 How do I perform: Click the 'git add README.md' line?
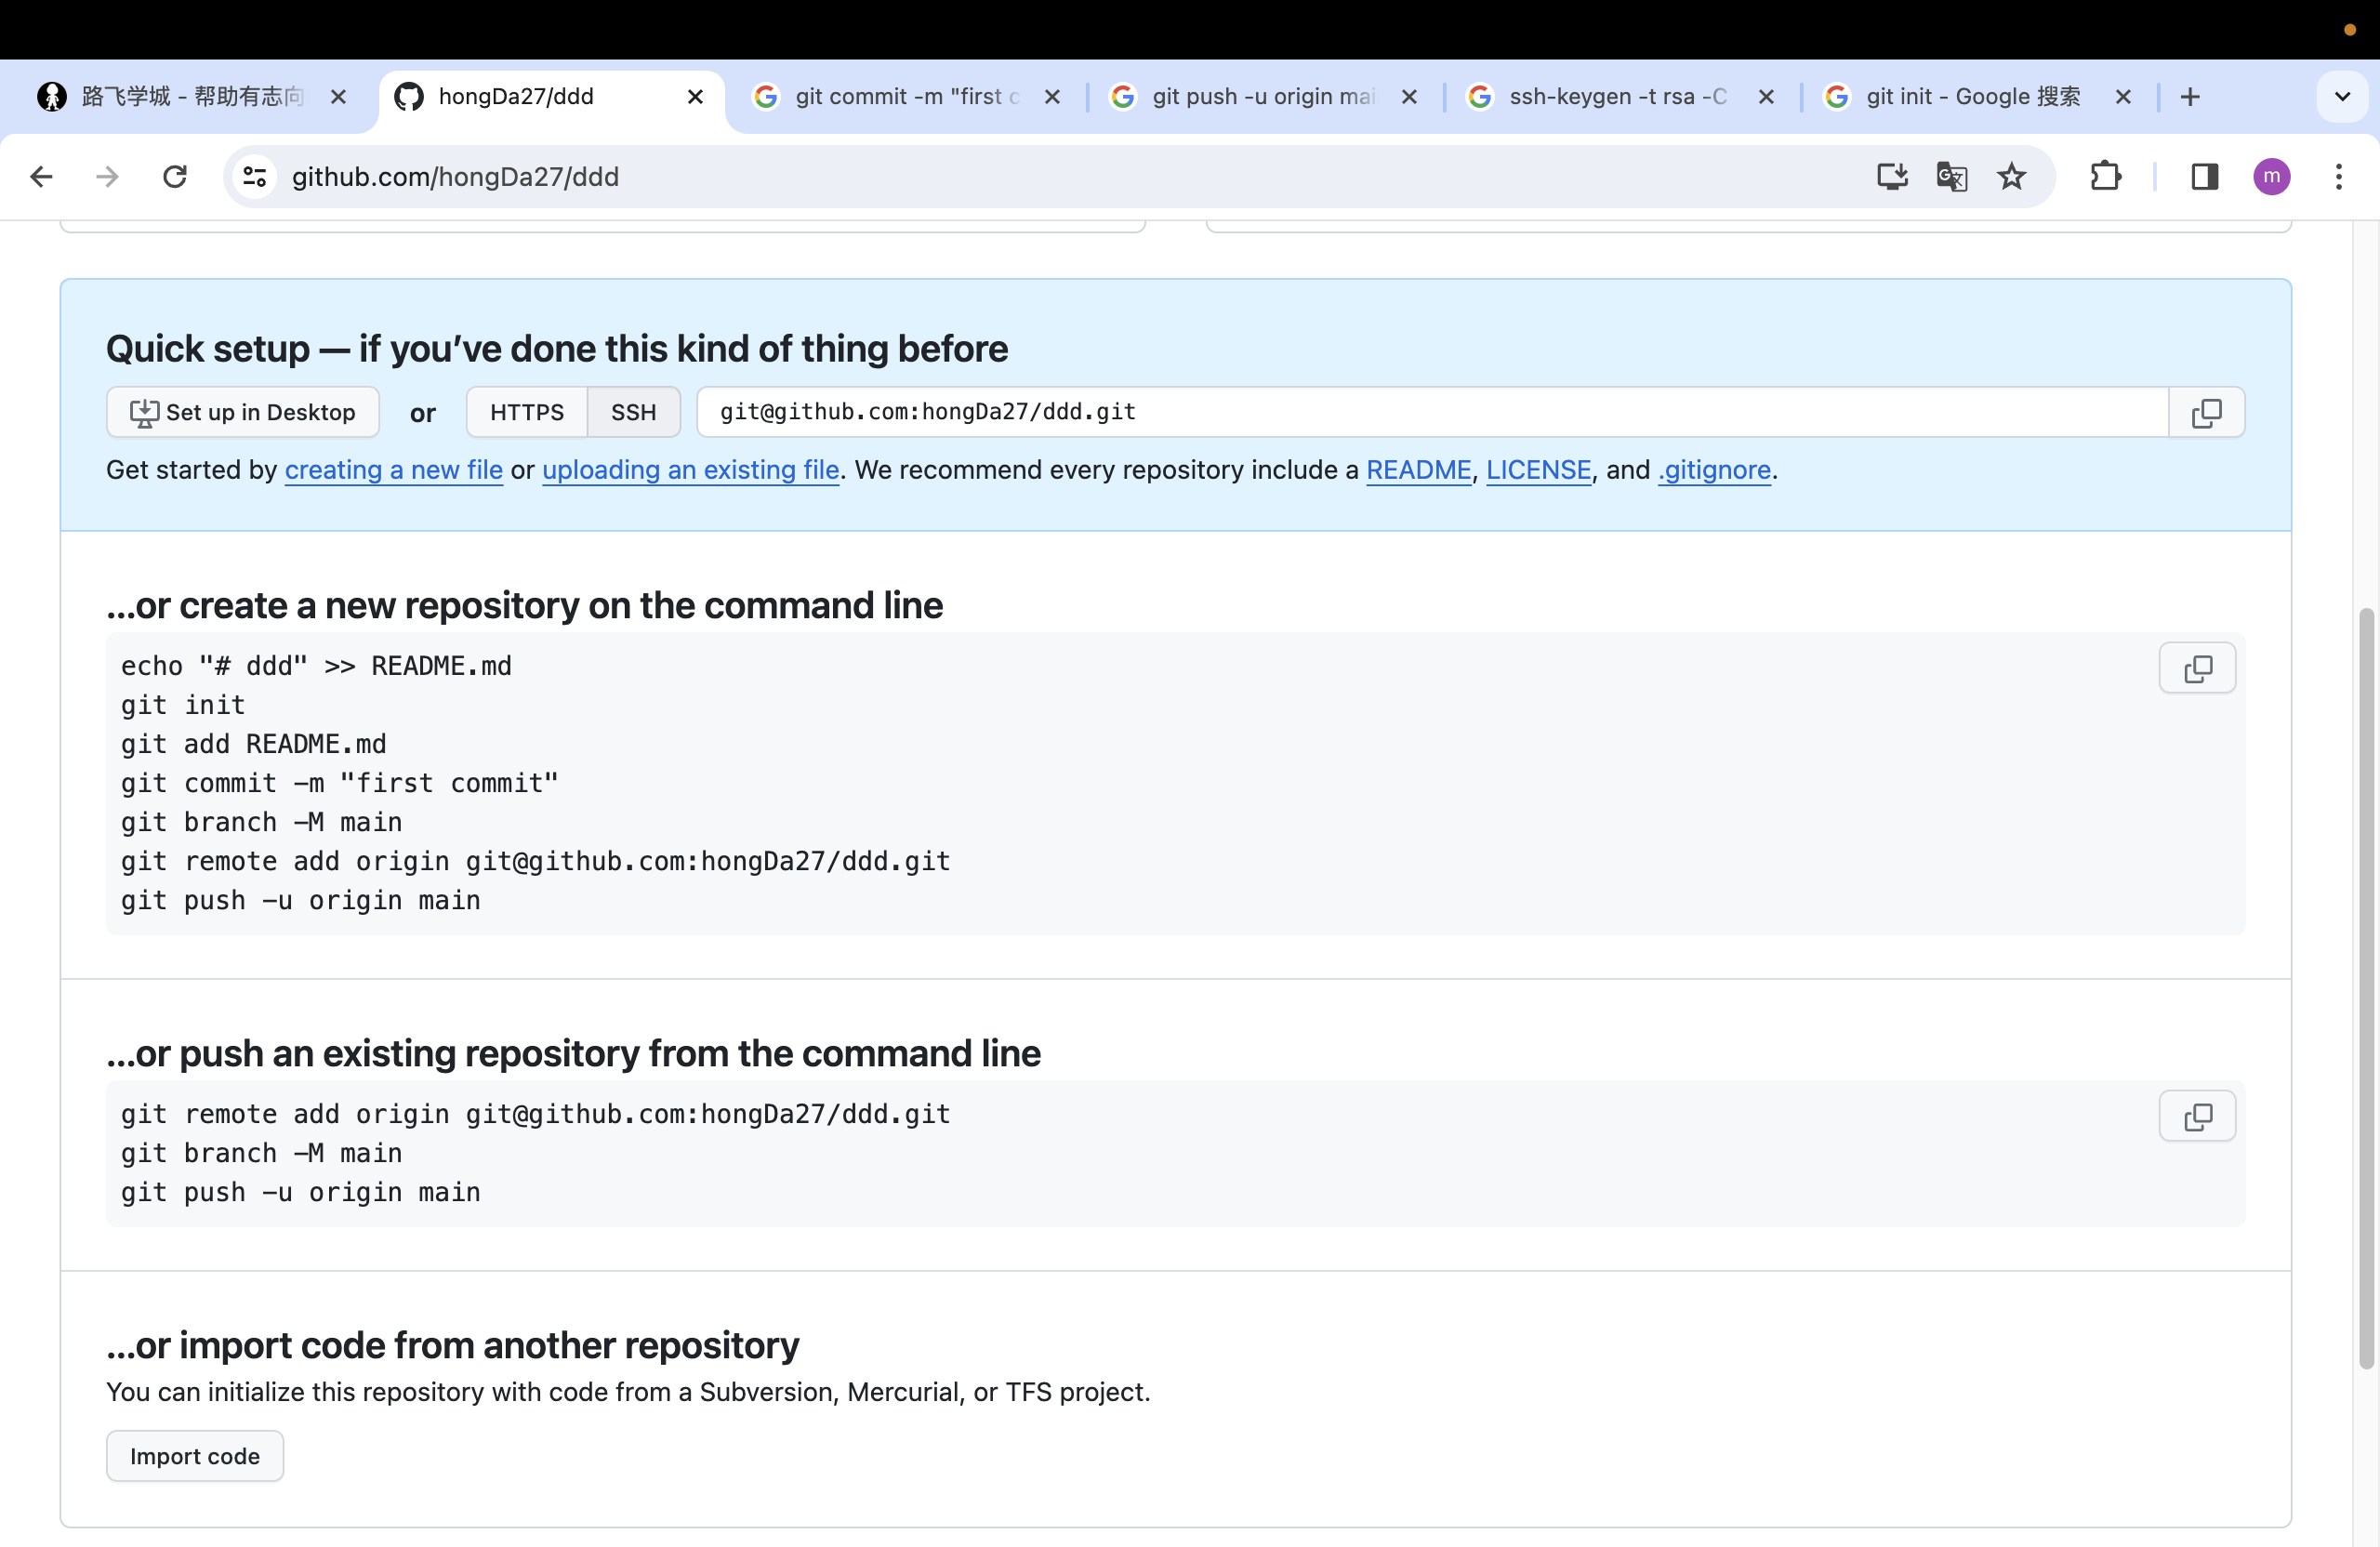(x=254, y=744)
